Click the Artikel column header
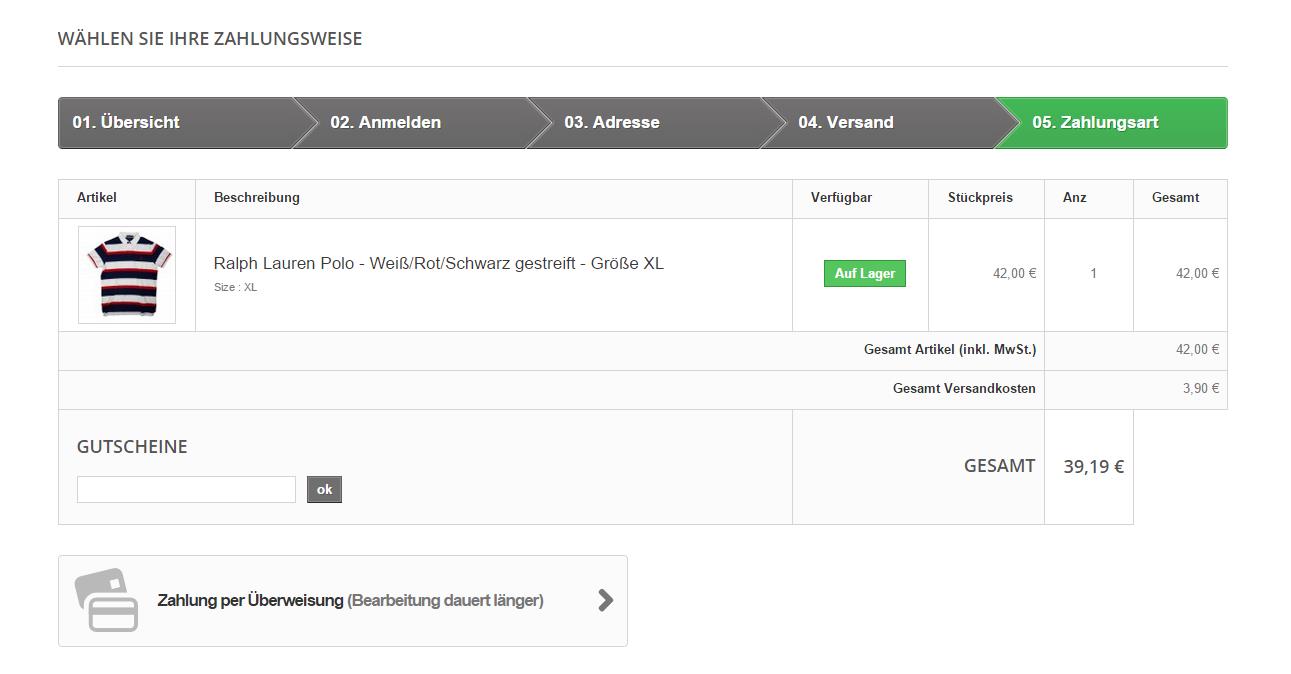This screenshot has width=1291, height=674. 97,197
